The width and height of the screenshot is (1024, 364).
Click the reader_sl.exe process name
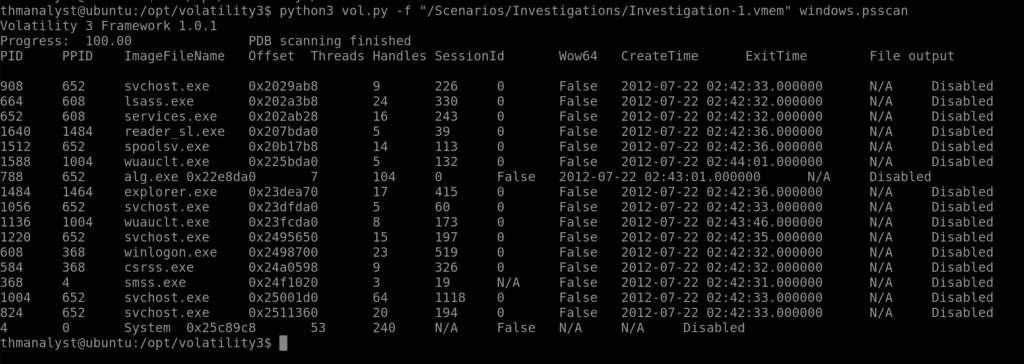174,131
